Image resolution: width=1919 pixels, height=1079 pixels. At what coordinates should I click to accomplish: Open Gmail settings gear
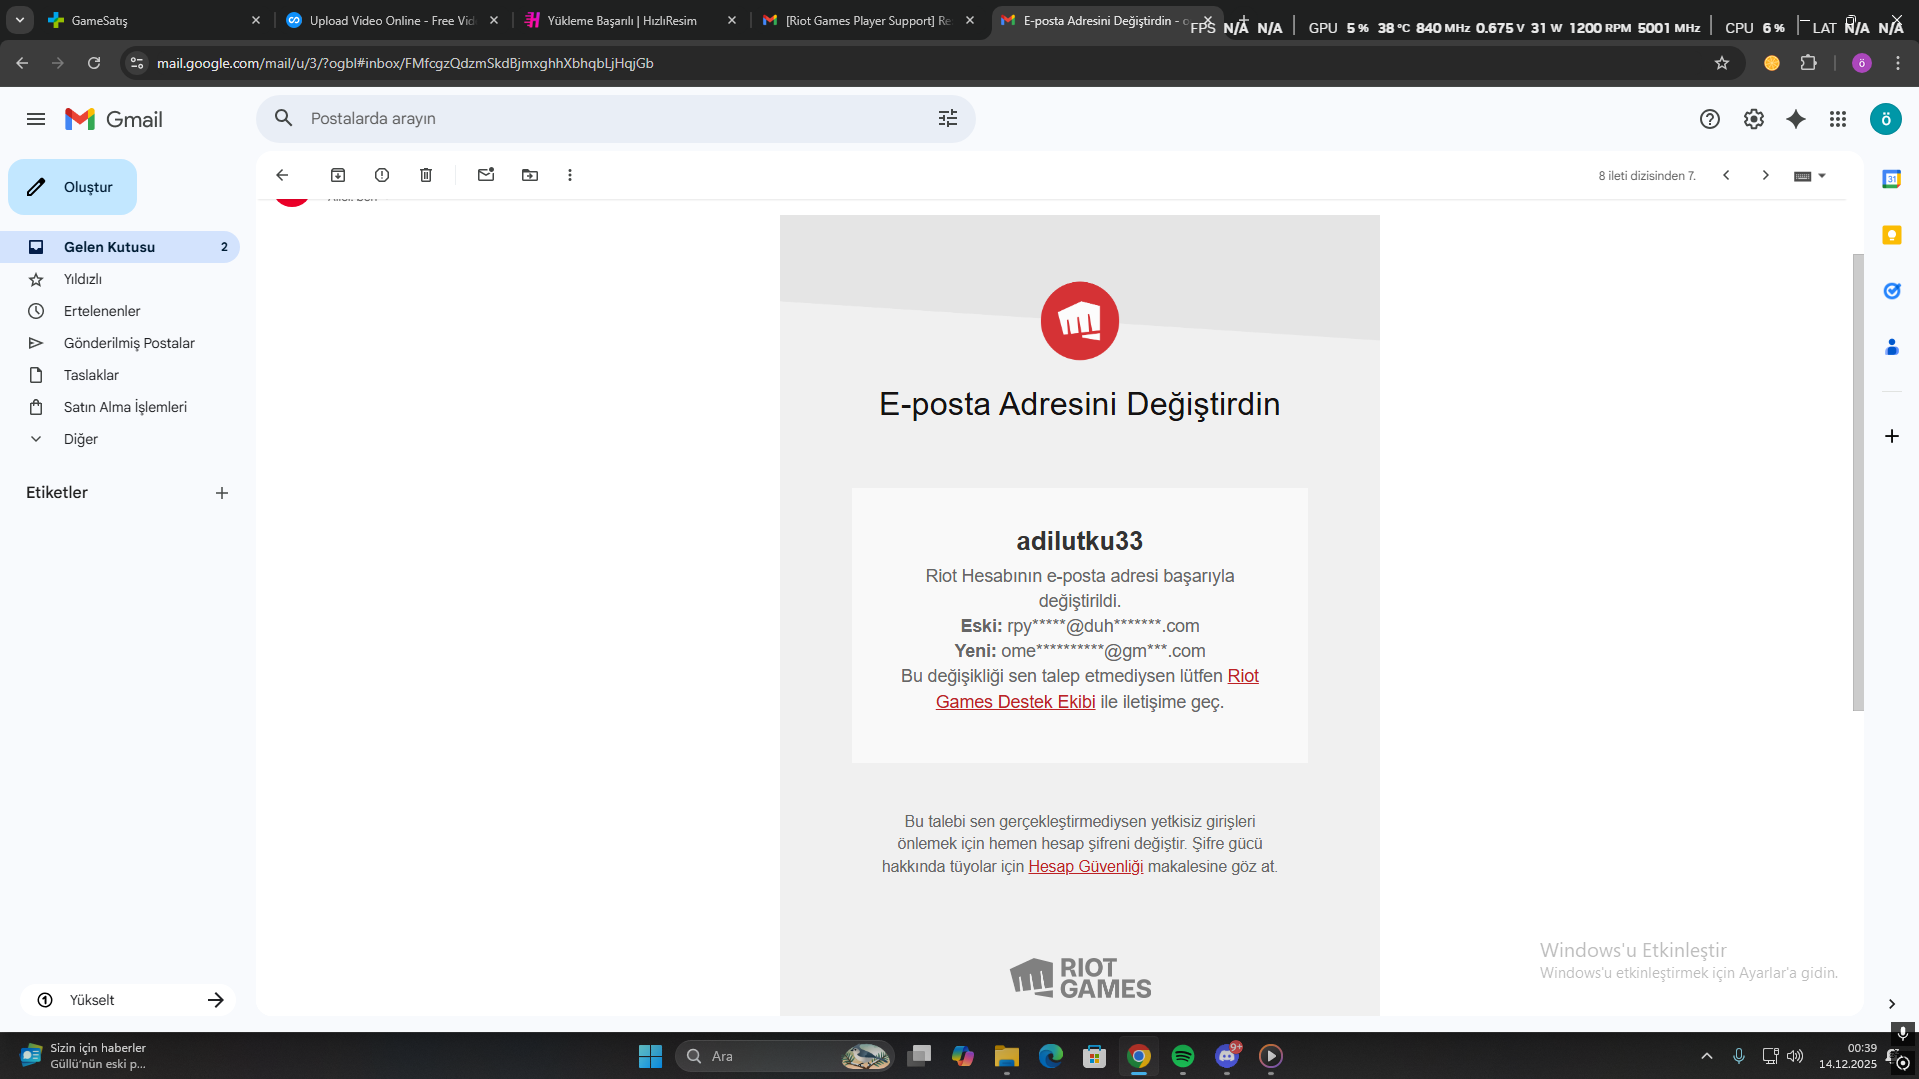click(1754, 119)
